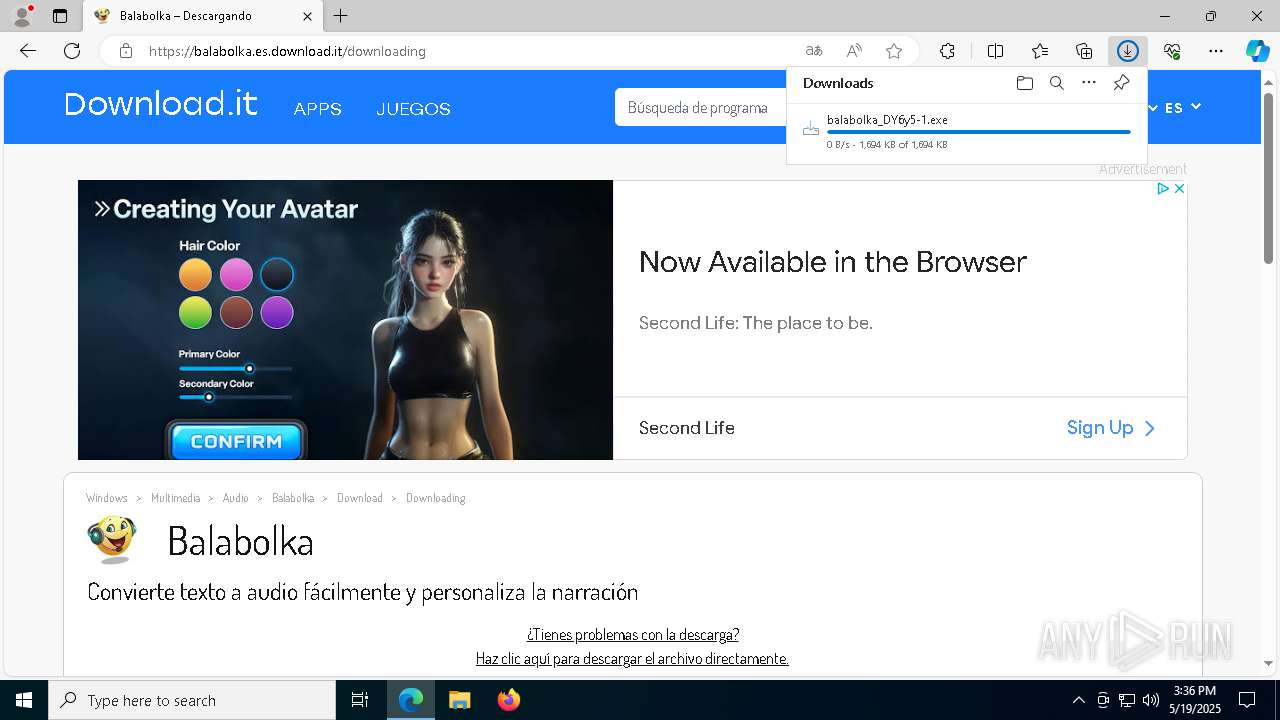Select the Balabolka – Descargando tab
Screen dimensions: 1280x720
203,16
